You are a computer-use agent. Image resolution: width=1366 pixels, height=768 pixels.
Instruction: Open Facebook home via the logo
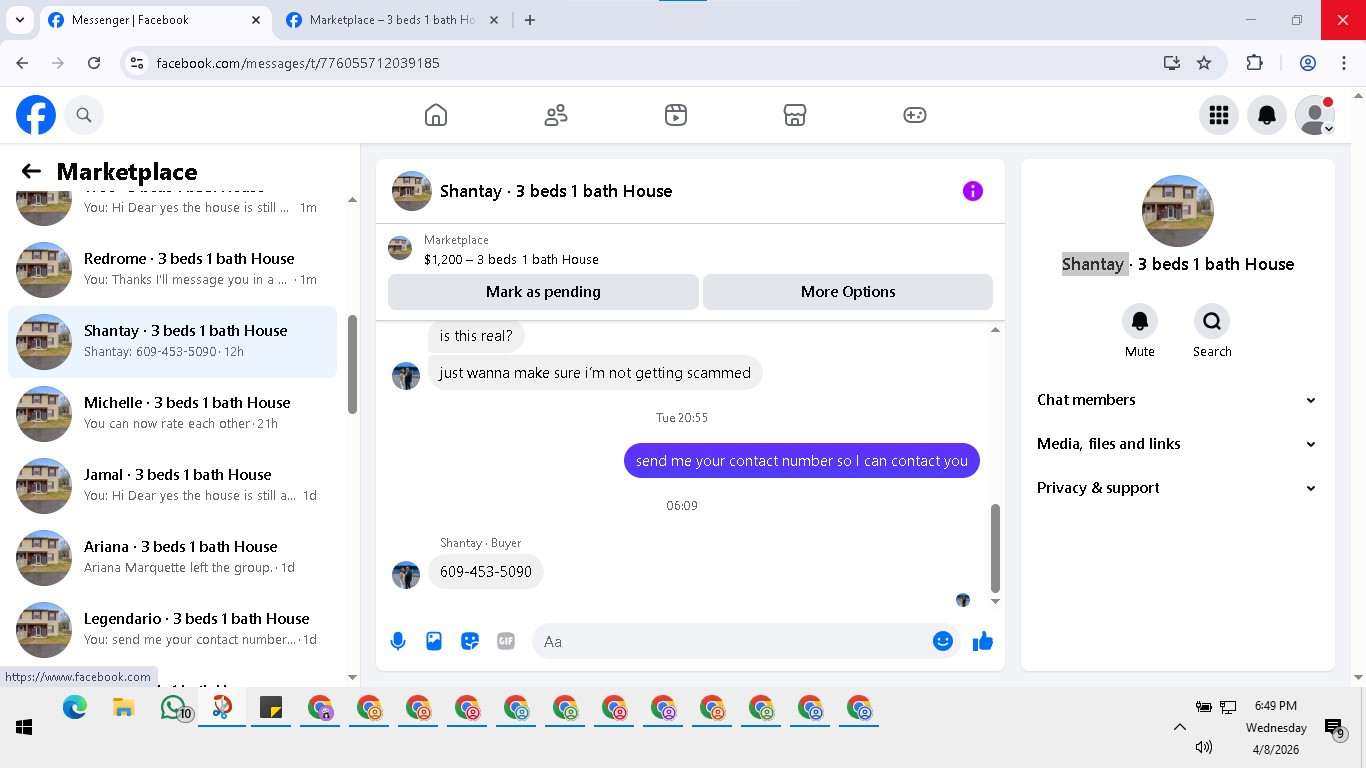click(36, 115)
